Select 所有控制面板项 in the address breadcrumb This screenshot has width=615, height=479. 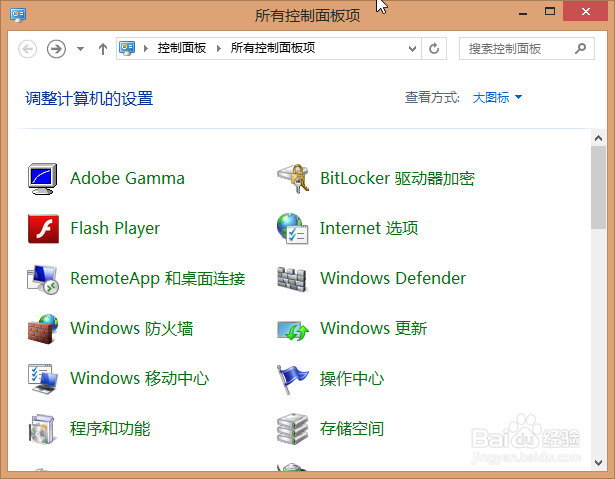[x=273, y=48]
